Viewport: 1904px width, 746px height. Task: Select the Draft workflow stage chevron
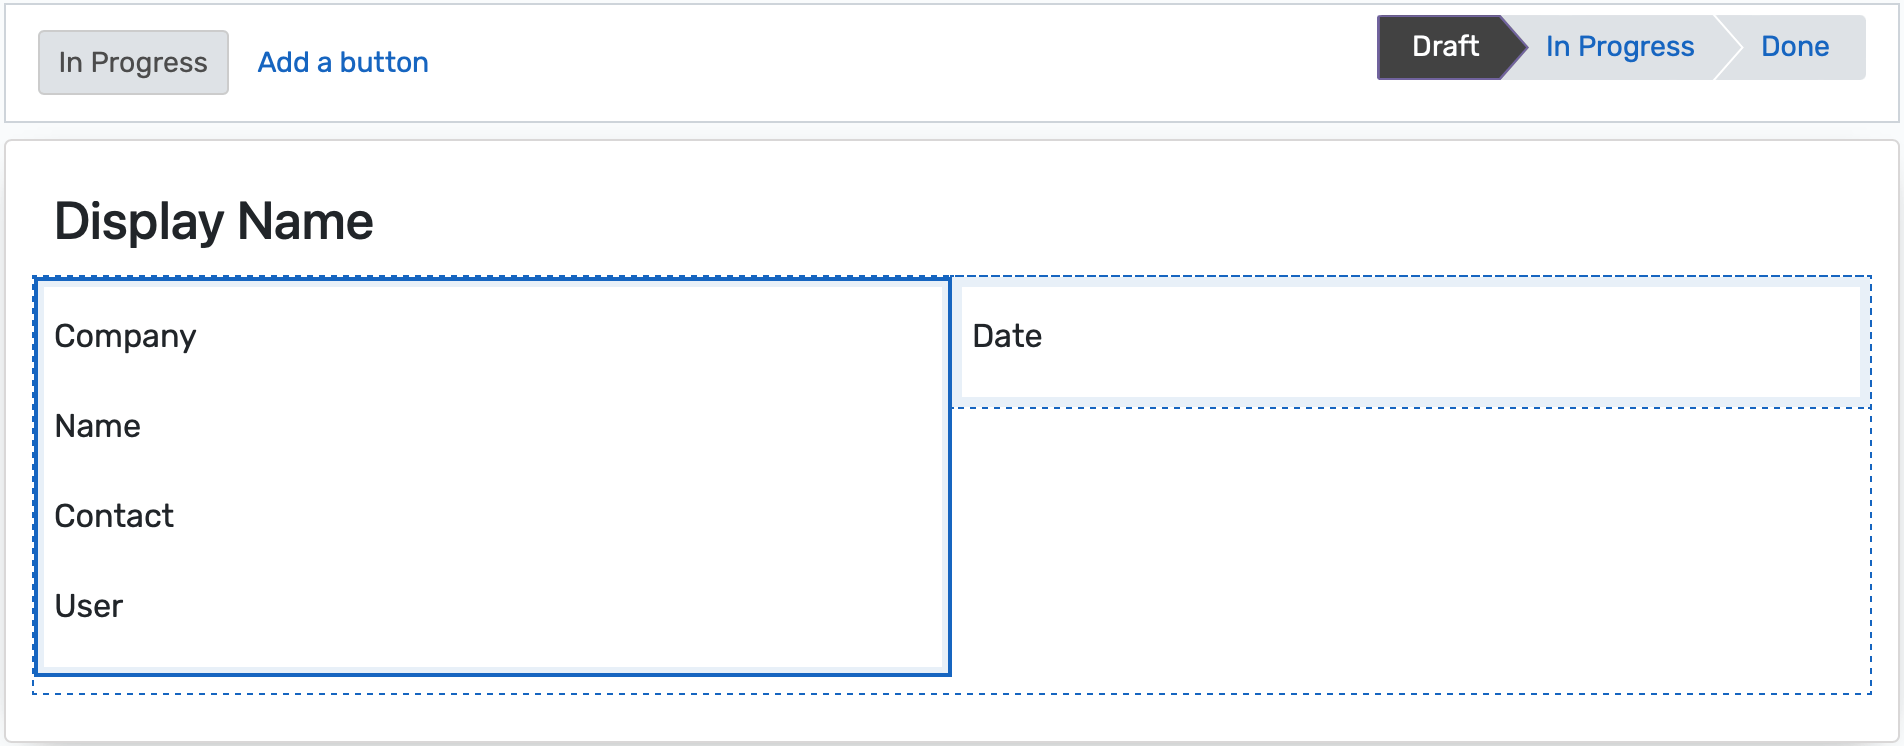click(1443, 46)
